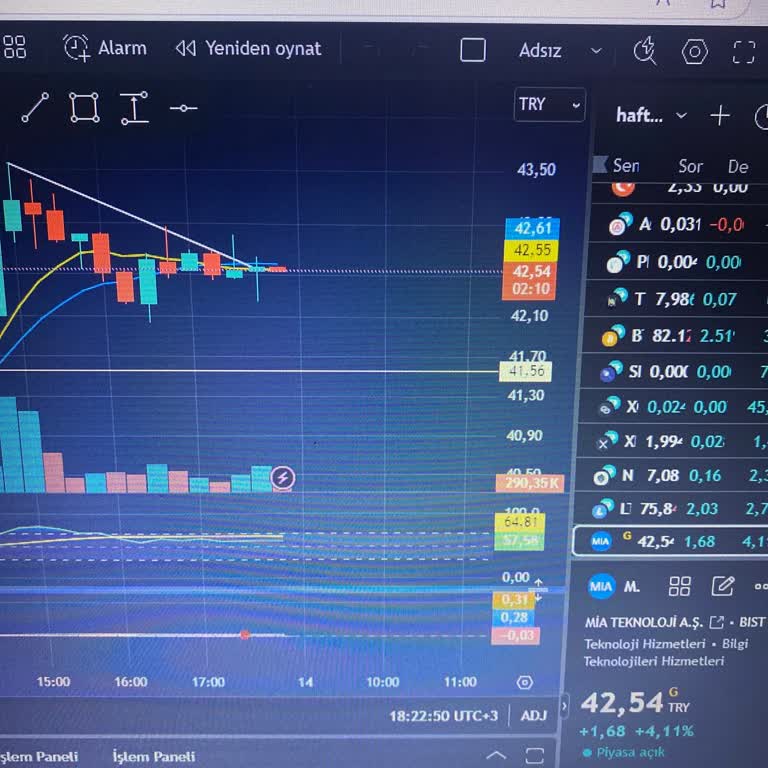Click the 18:22:50 UTC+3 timezone clock

[x=444, y=717]
